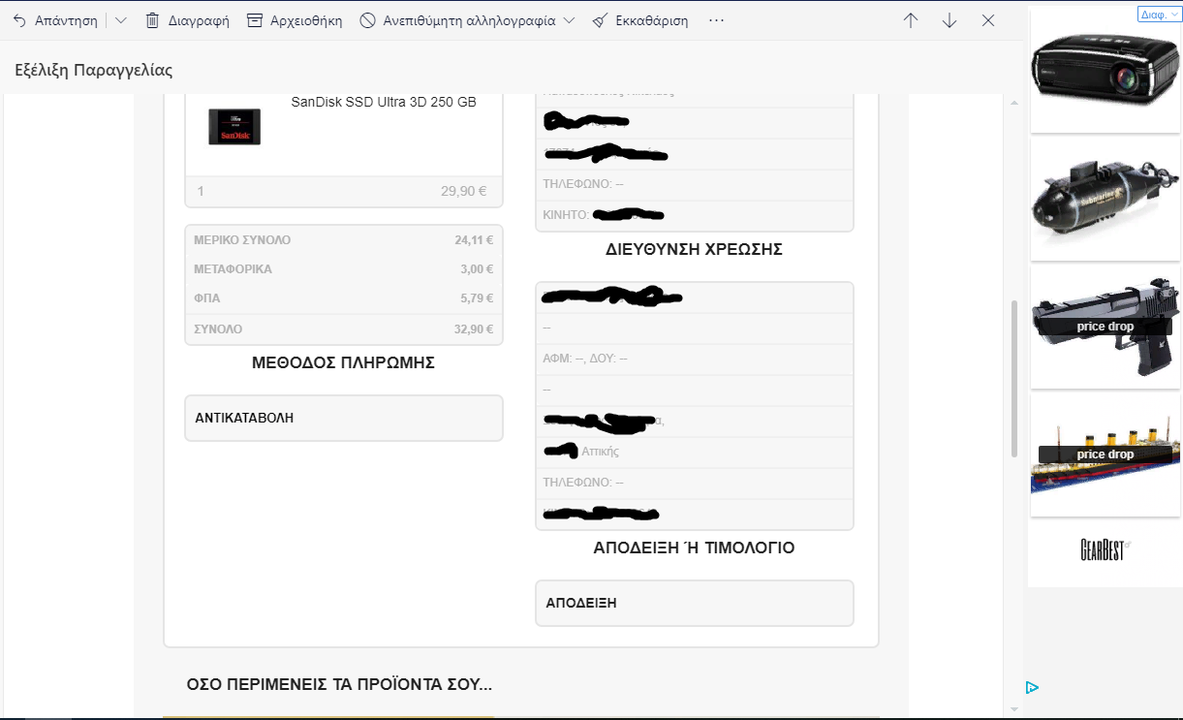Go to previous message with up arrow
The width and height of the screenshot is (1183, 720).
911,20
